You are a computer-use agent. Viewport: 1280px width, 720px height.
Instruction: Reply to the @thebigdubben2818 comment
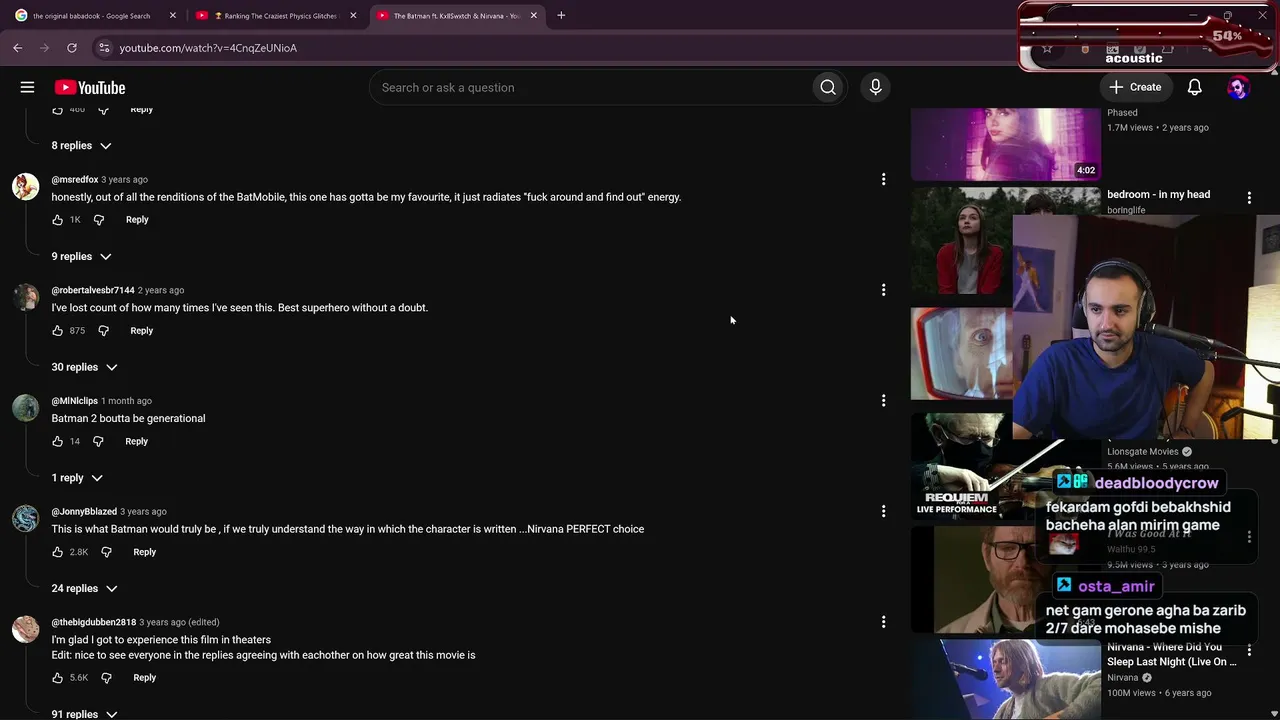(145, 678)
